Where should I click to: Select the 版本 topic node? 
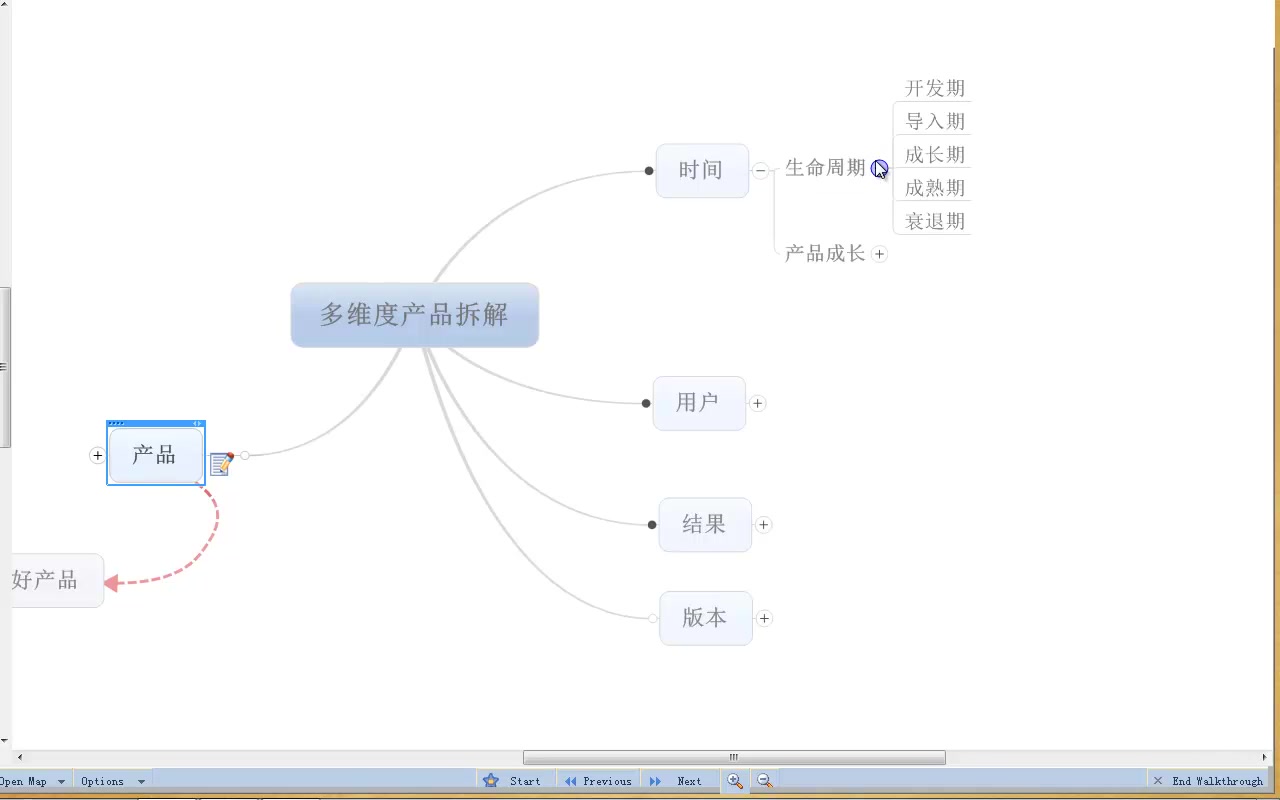706,618
